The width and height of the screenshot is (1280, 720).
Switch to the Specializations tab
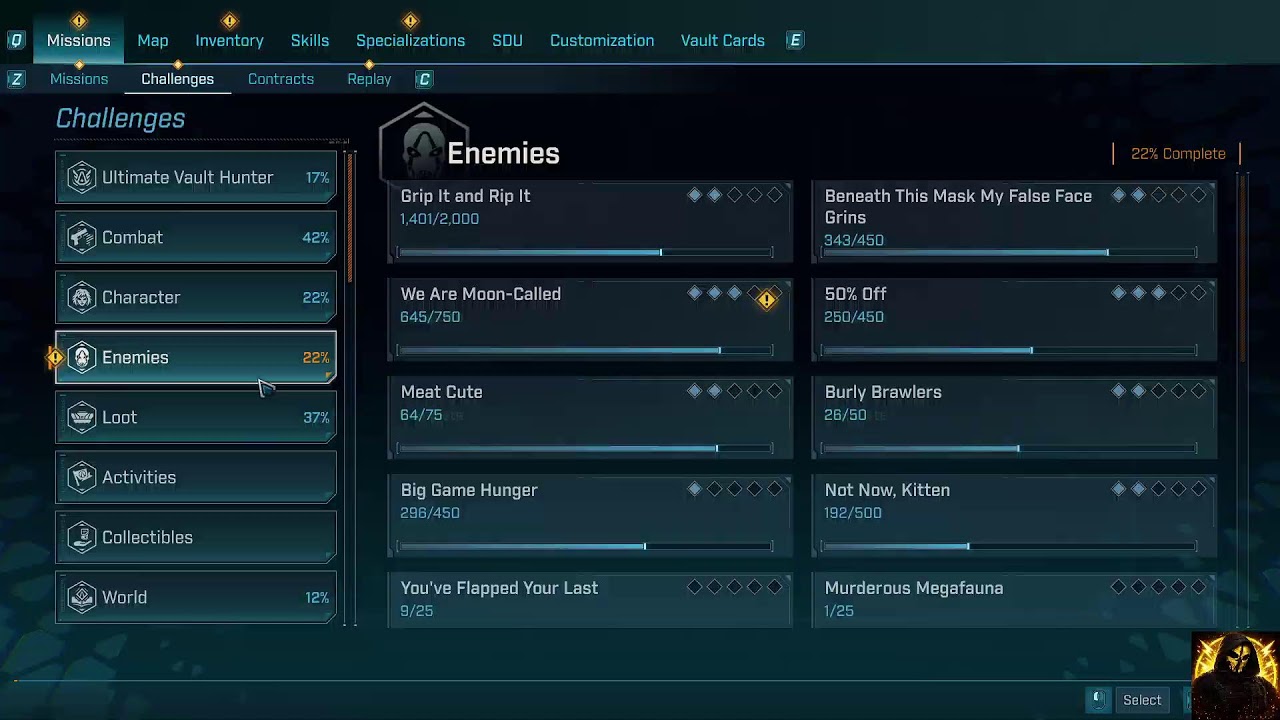pos(411,40)
